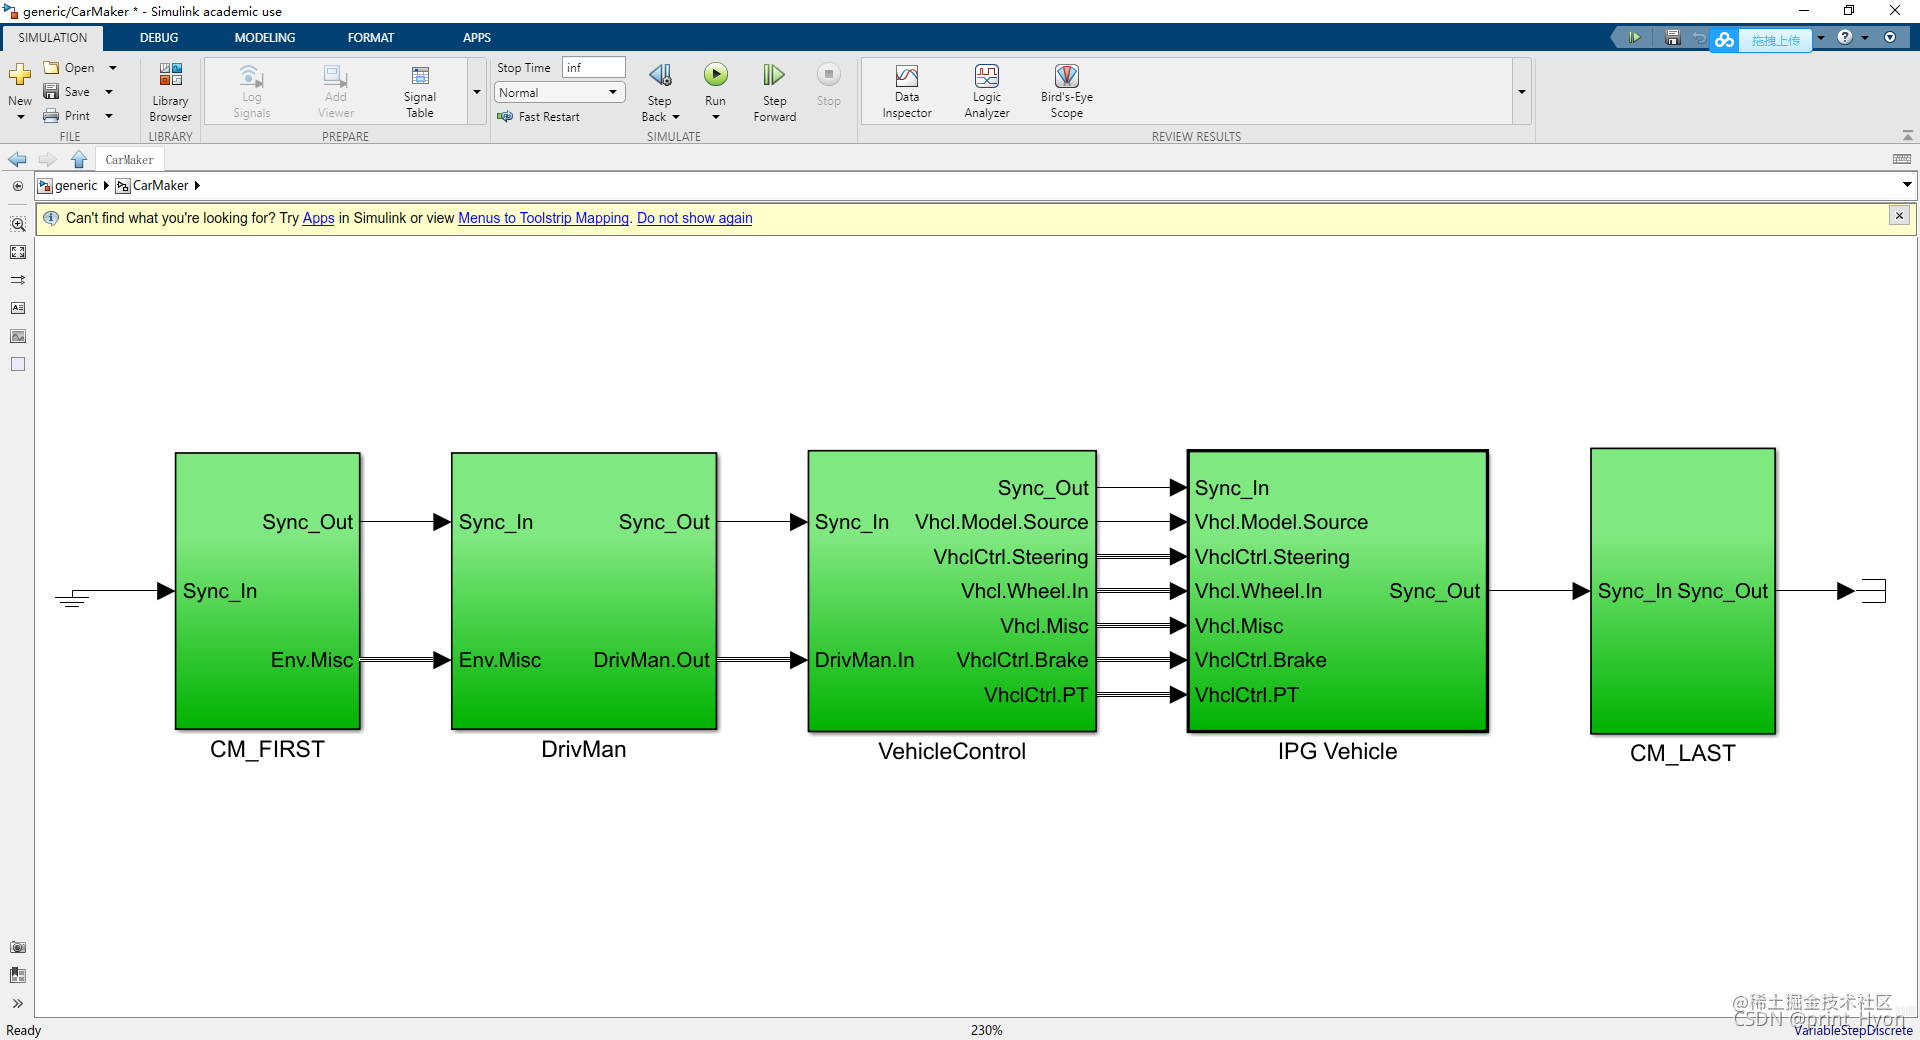The width and height of the screenshot is (1920, 1040).
Task: Click the Annotation text icon in palette
Action: 18,308
